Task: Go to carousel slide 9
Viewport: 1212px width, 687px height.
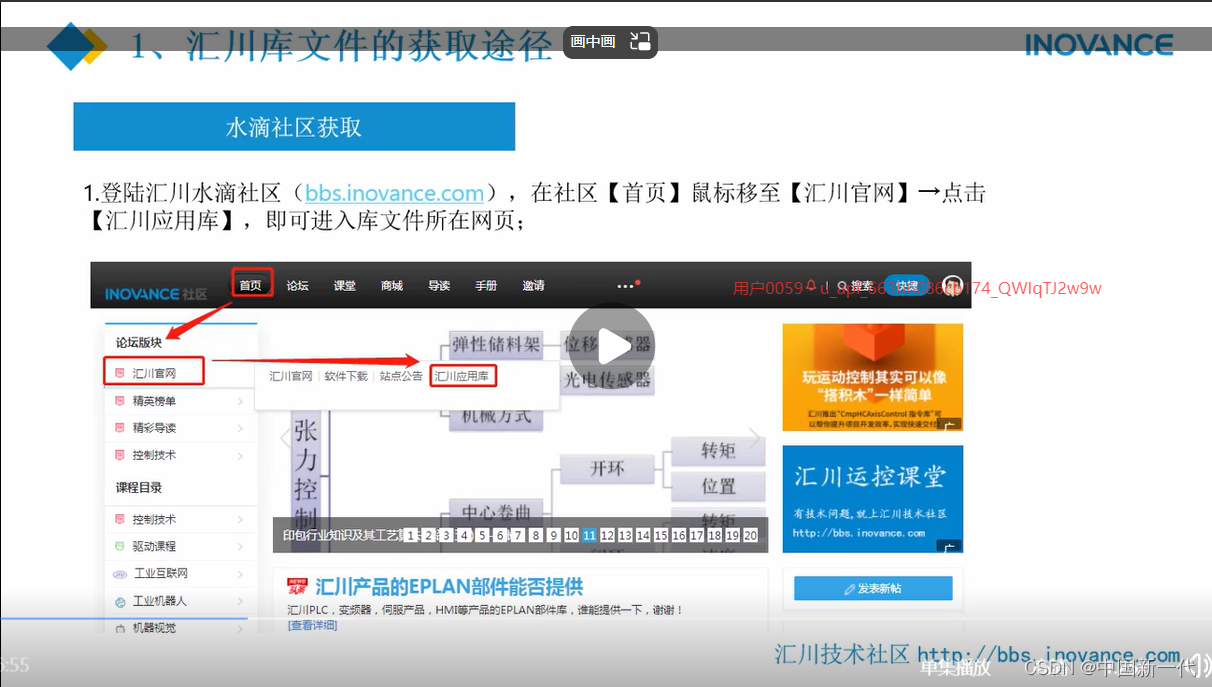Action: tap(553, 535)
